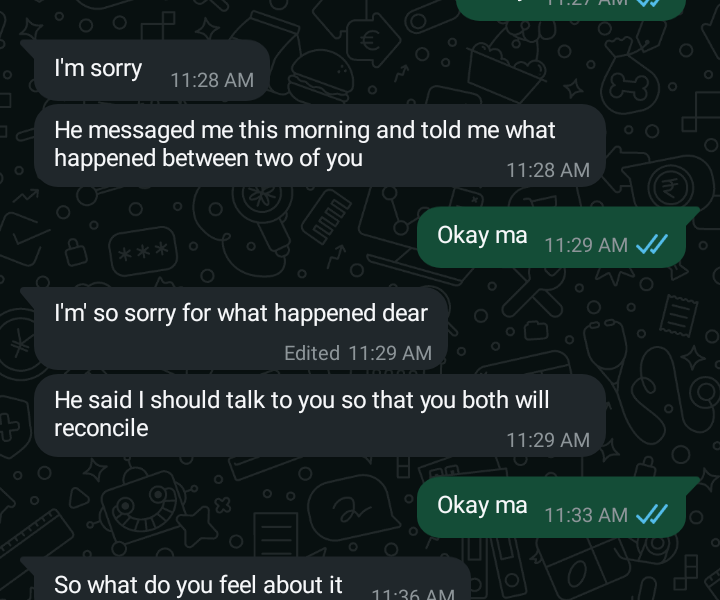Select the "So what do you feel about it" message
This screenshot has height=600, width=720.
tap(198, 585)
